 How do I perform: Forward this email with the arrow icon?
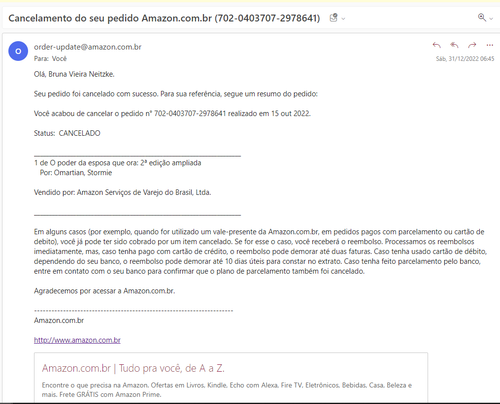point(472,45)
